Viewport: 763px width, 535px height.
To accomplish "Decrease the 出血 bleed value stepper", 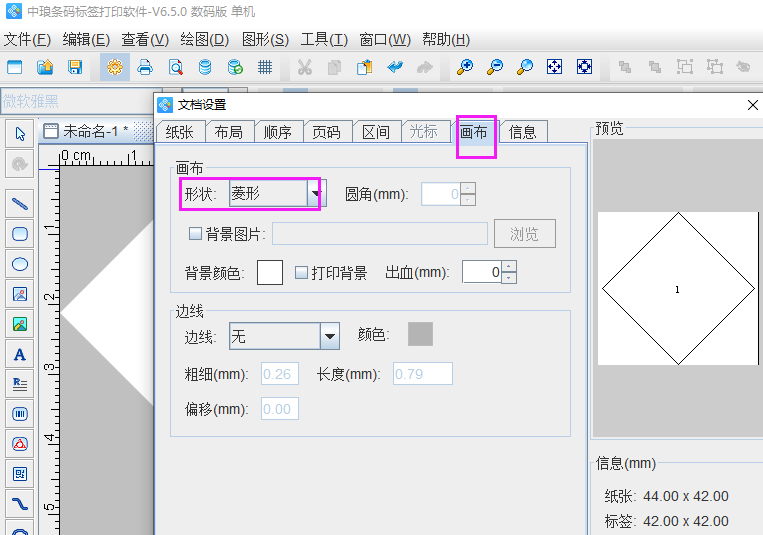I will click(x=509, y=277).
